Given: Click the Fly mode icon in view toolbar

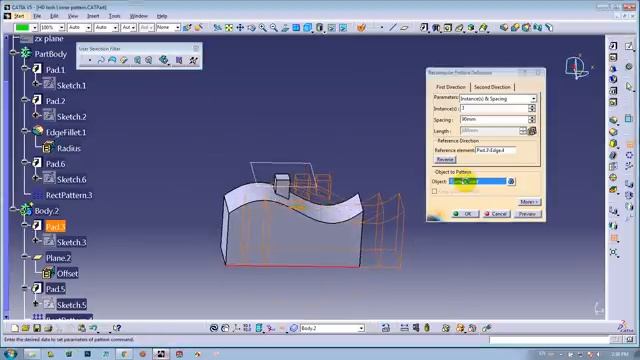Looking at the screenshot, I should point(218,27).
